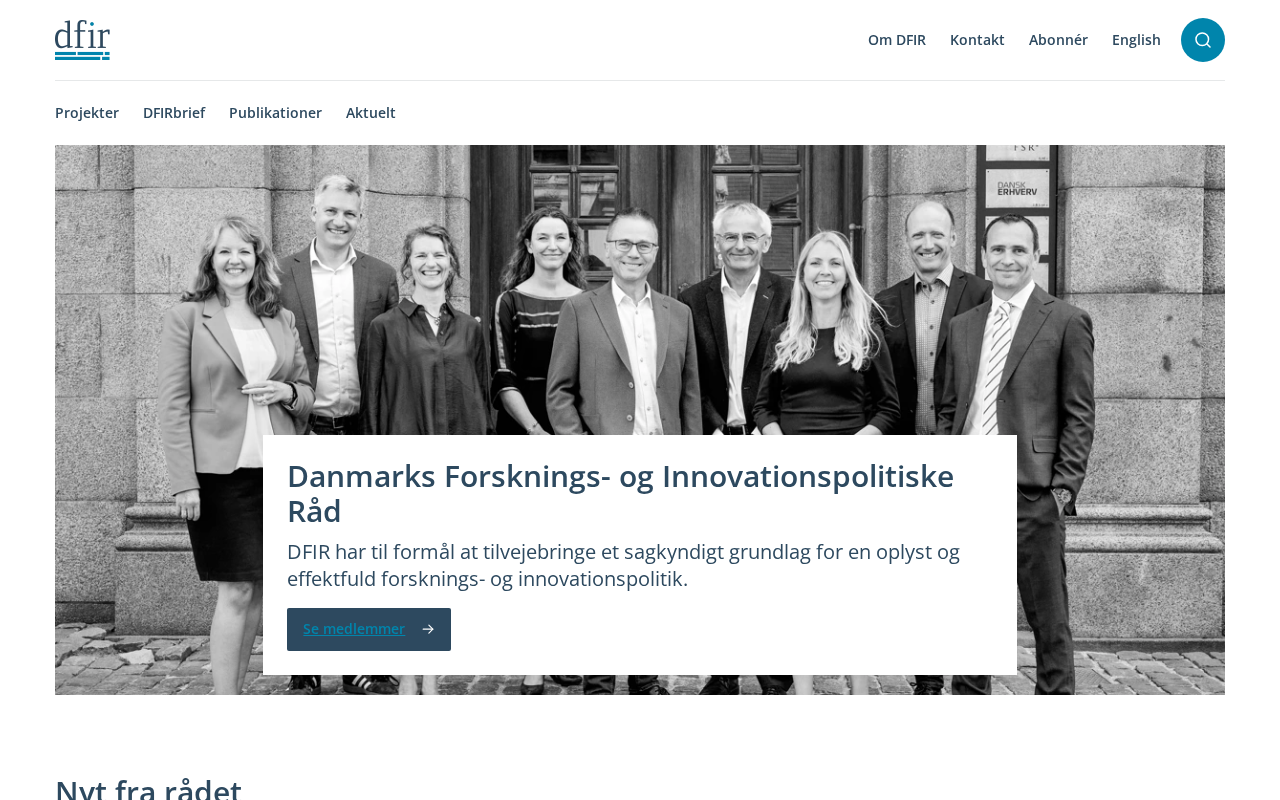
Task: Choose the Aktuelt menu item
Action: click(x=371, y=113)
